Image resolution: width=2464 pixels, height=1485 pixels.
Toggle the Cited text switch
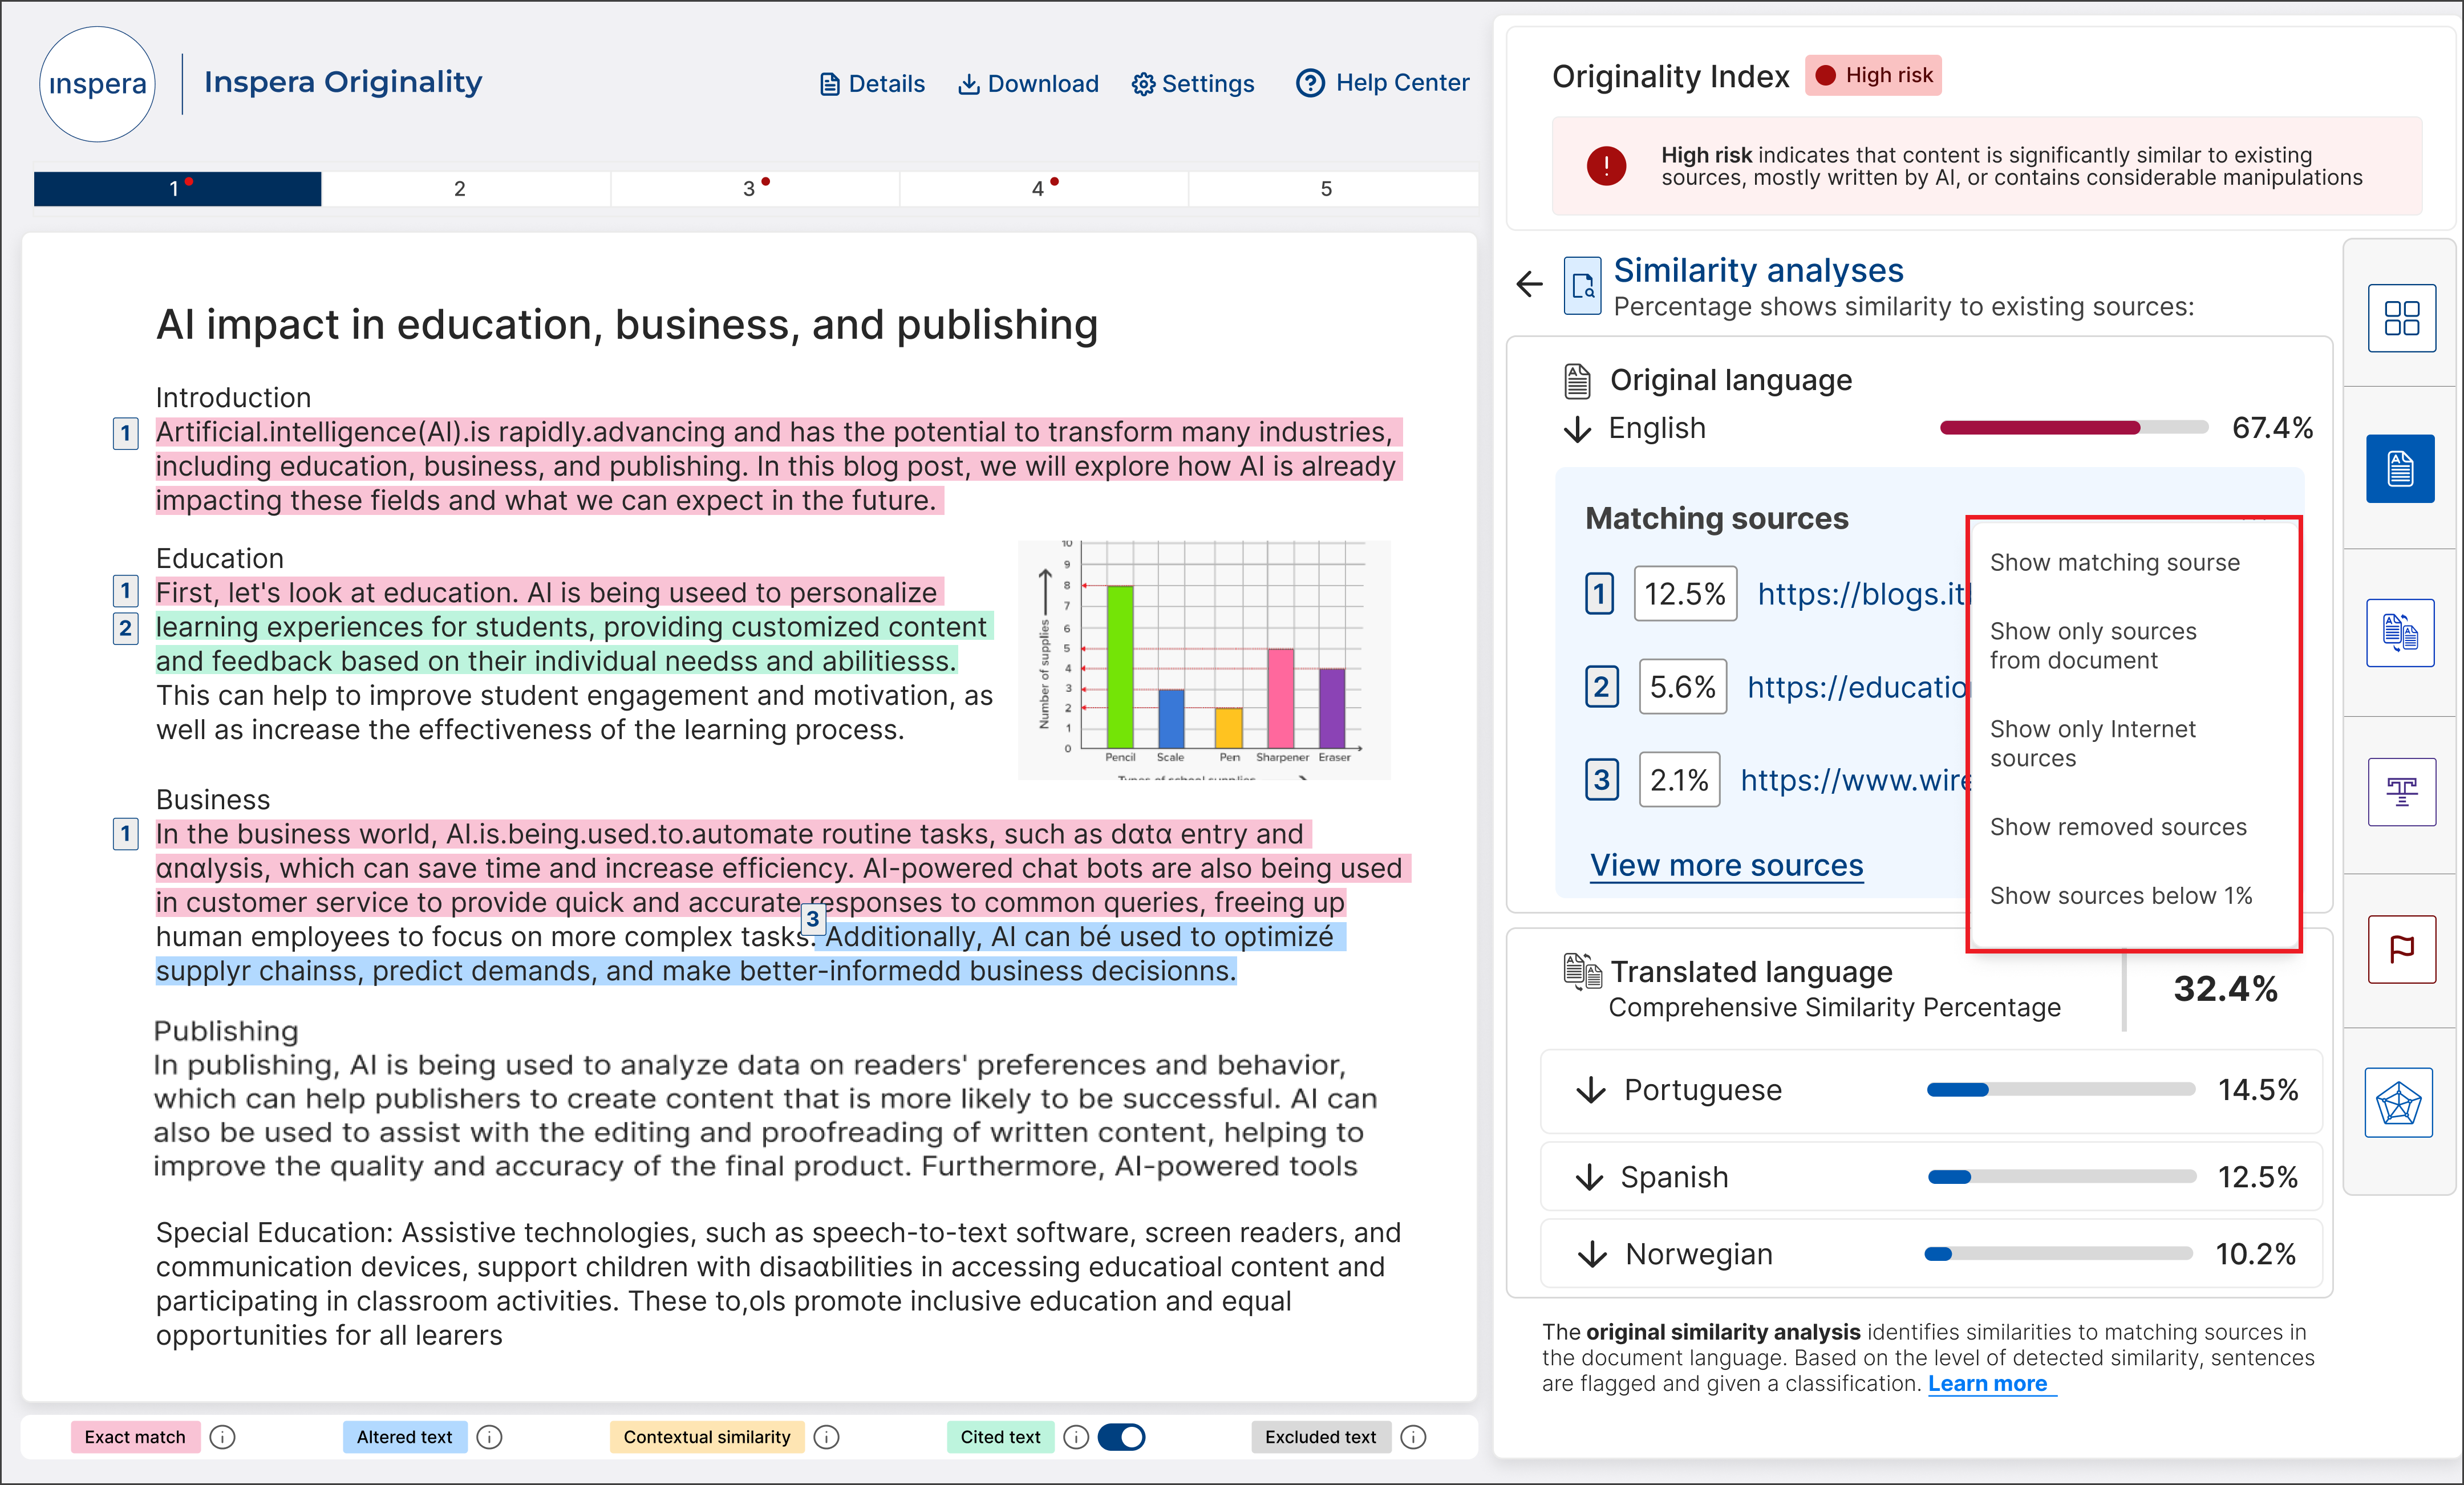pos(1121,1437)
